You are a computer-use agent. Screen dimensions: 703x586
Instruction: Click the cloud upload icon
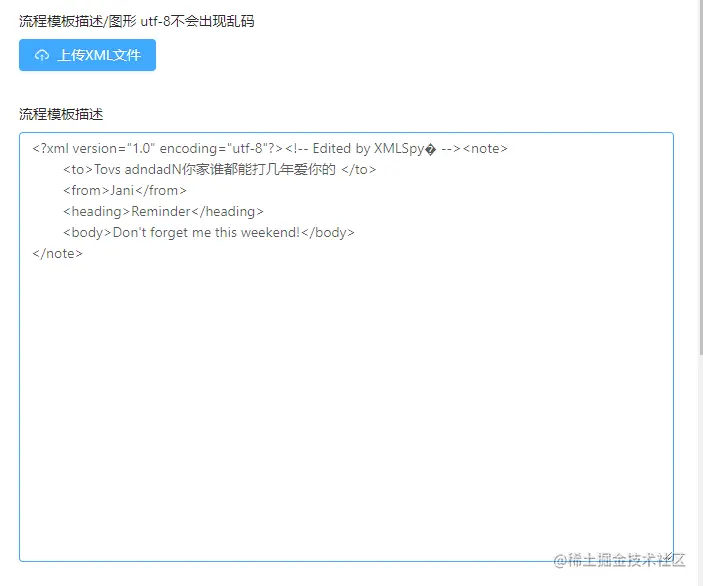(x=42, y=55)
